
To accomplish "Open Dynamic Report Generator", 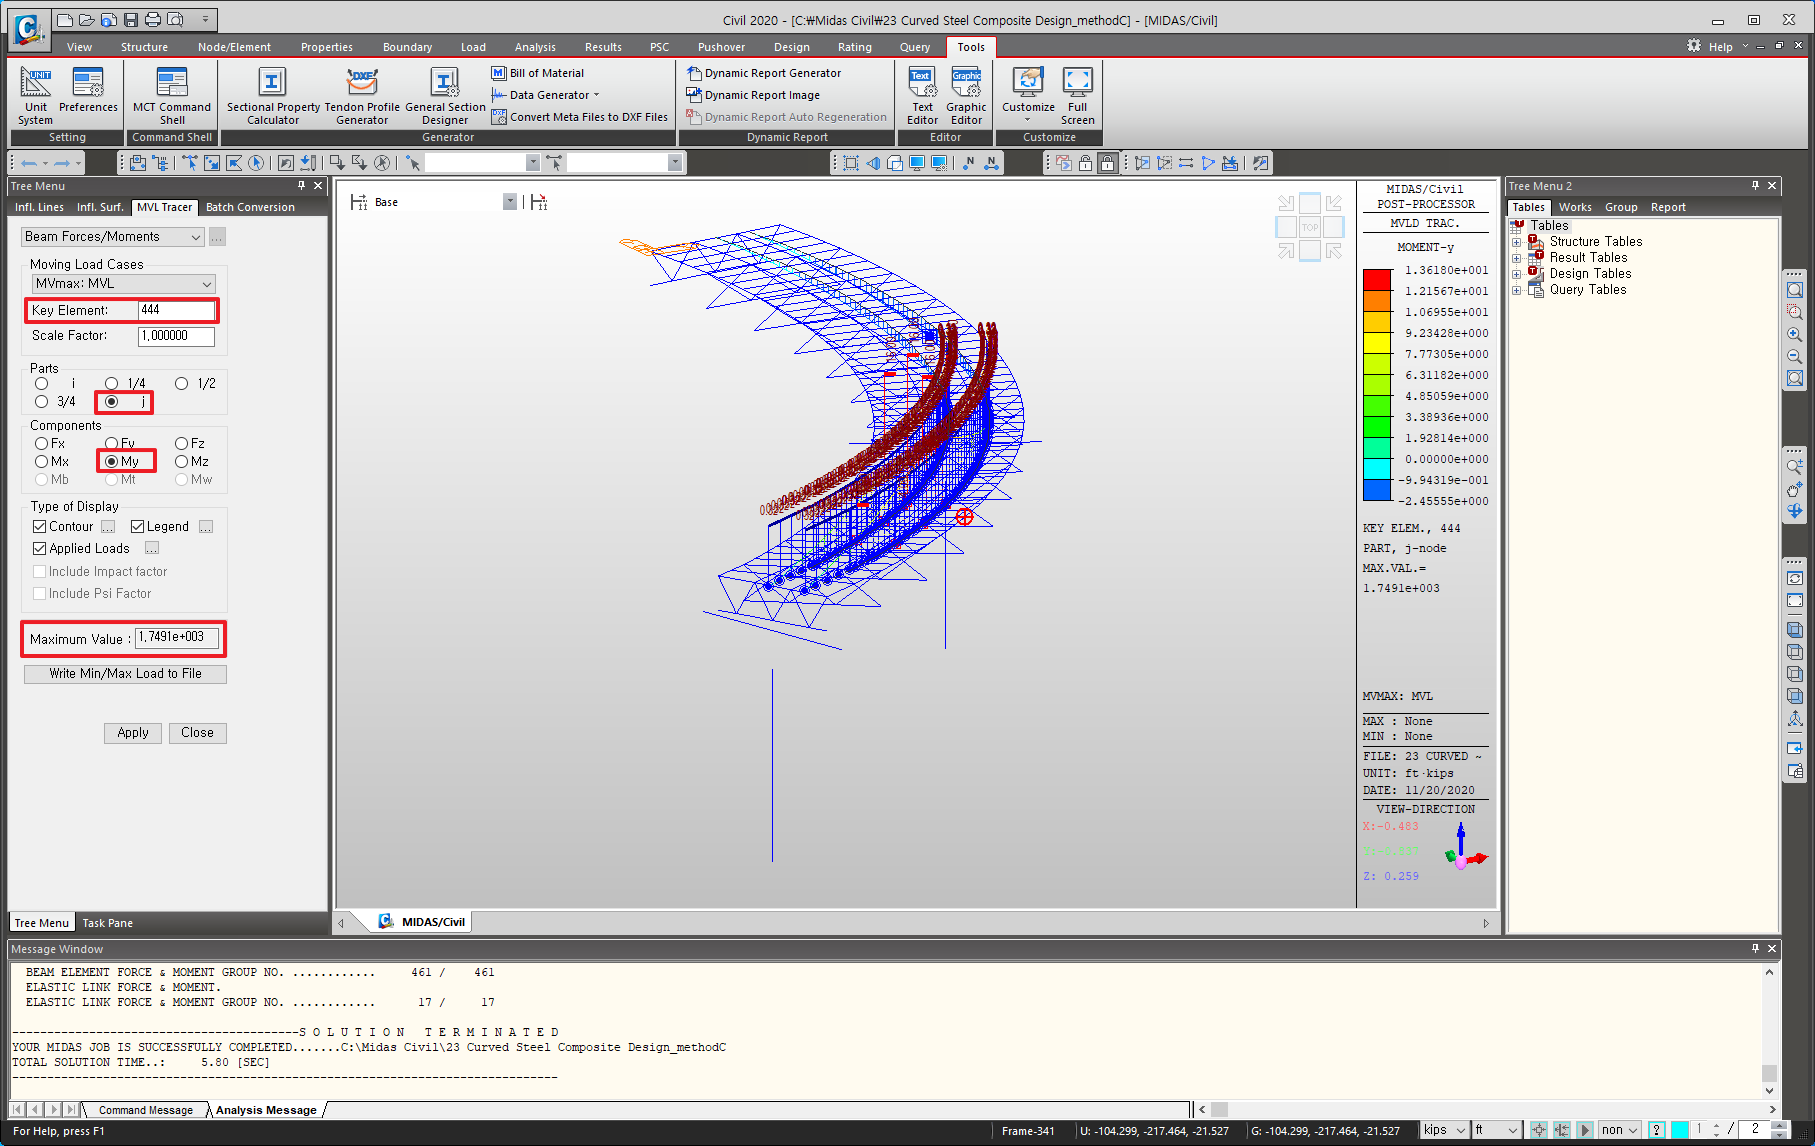I will coord(764,73).
